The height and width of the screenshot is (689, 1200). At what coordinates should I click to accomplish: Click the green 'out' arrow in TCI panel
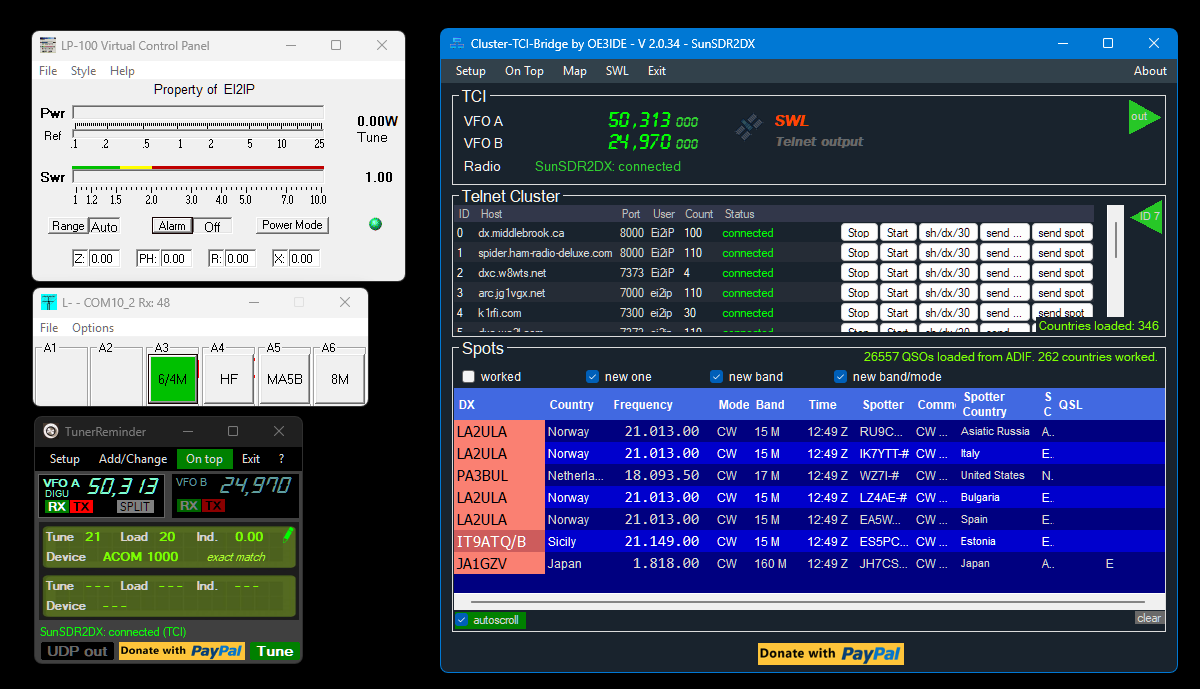pos(1143,117)
